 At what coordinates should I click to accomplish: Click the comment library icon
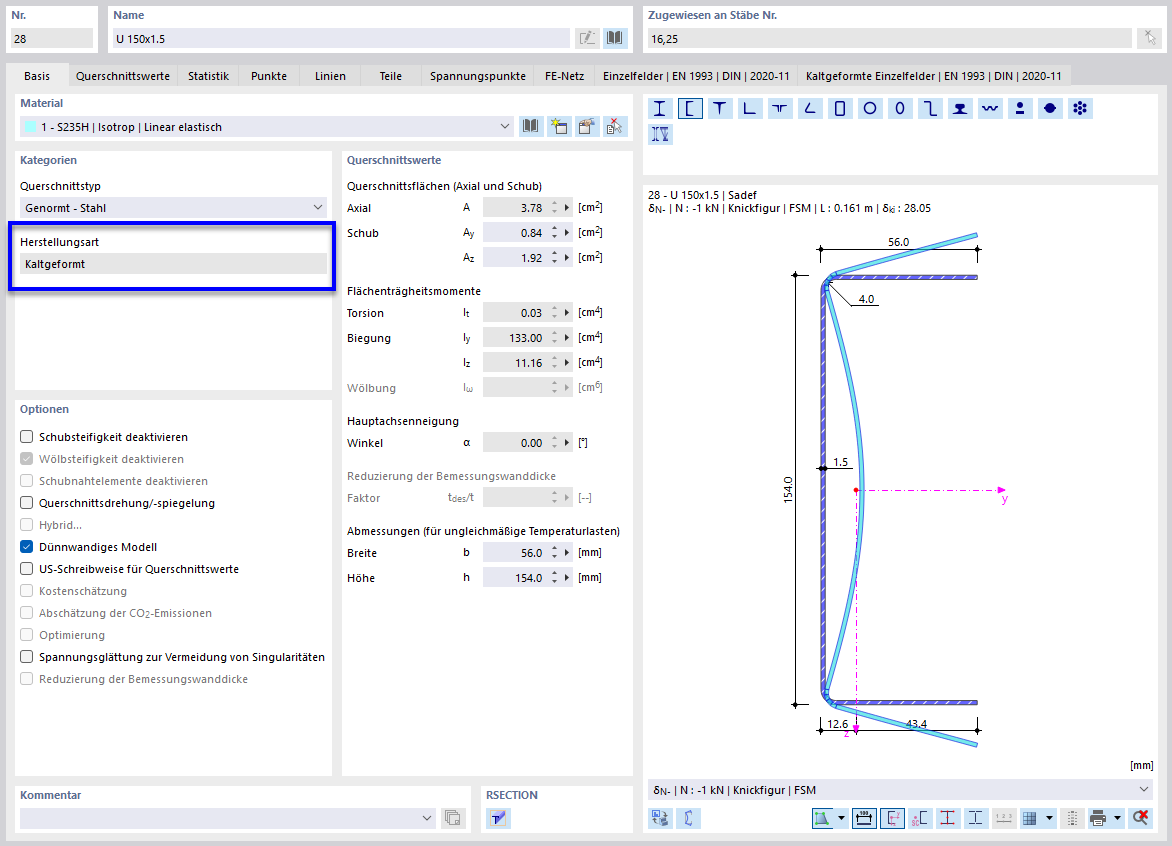452,818
